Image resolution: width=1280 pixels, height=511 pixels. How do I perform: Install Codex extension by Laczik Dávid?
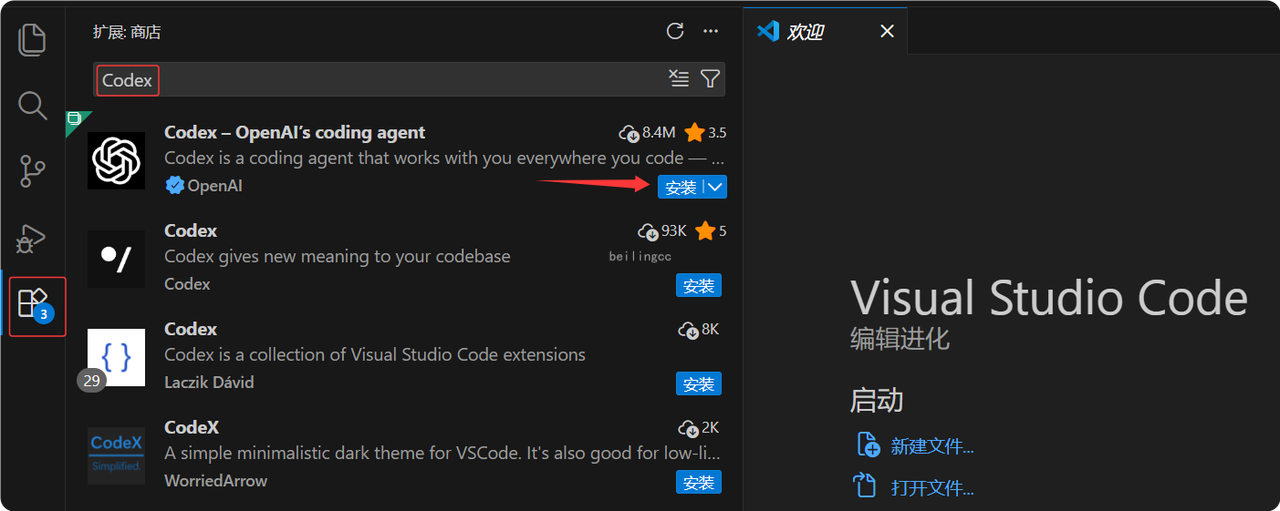tap(698, 384)
